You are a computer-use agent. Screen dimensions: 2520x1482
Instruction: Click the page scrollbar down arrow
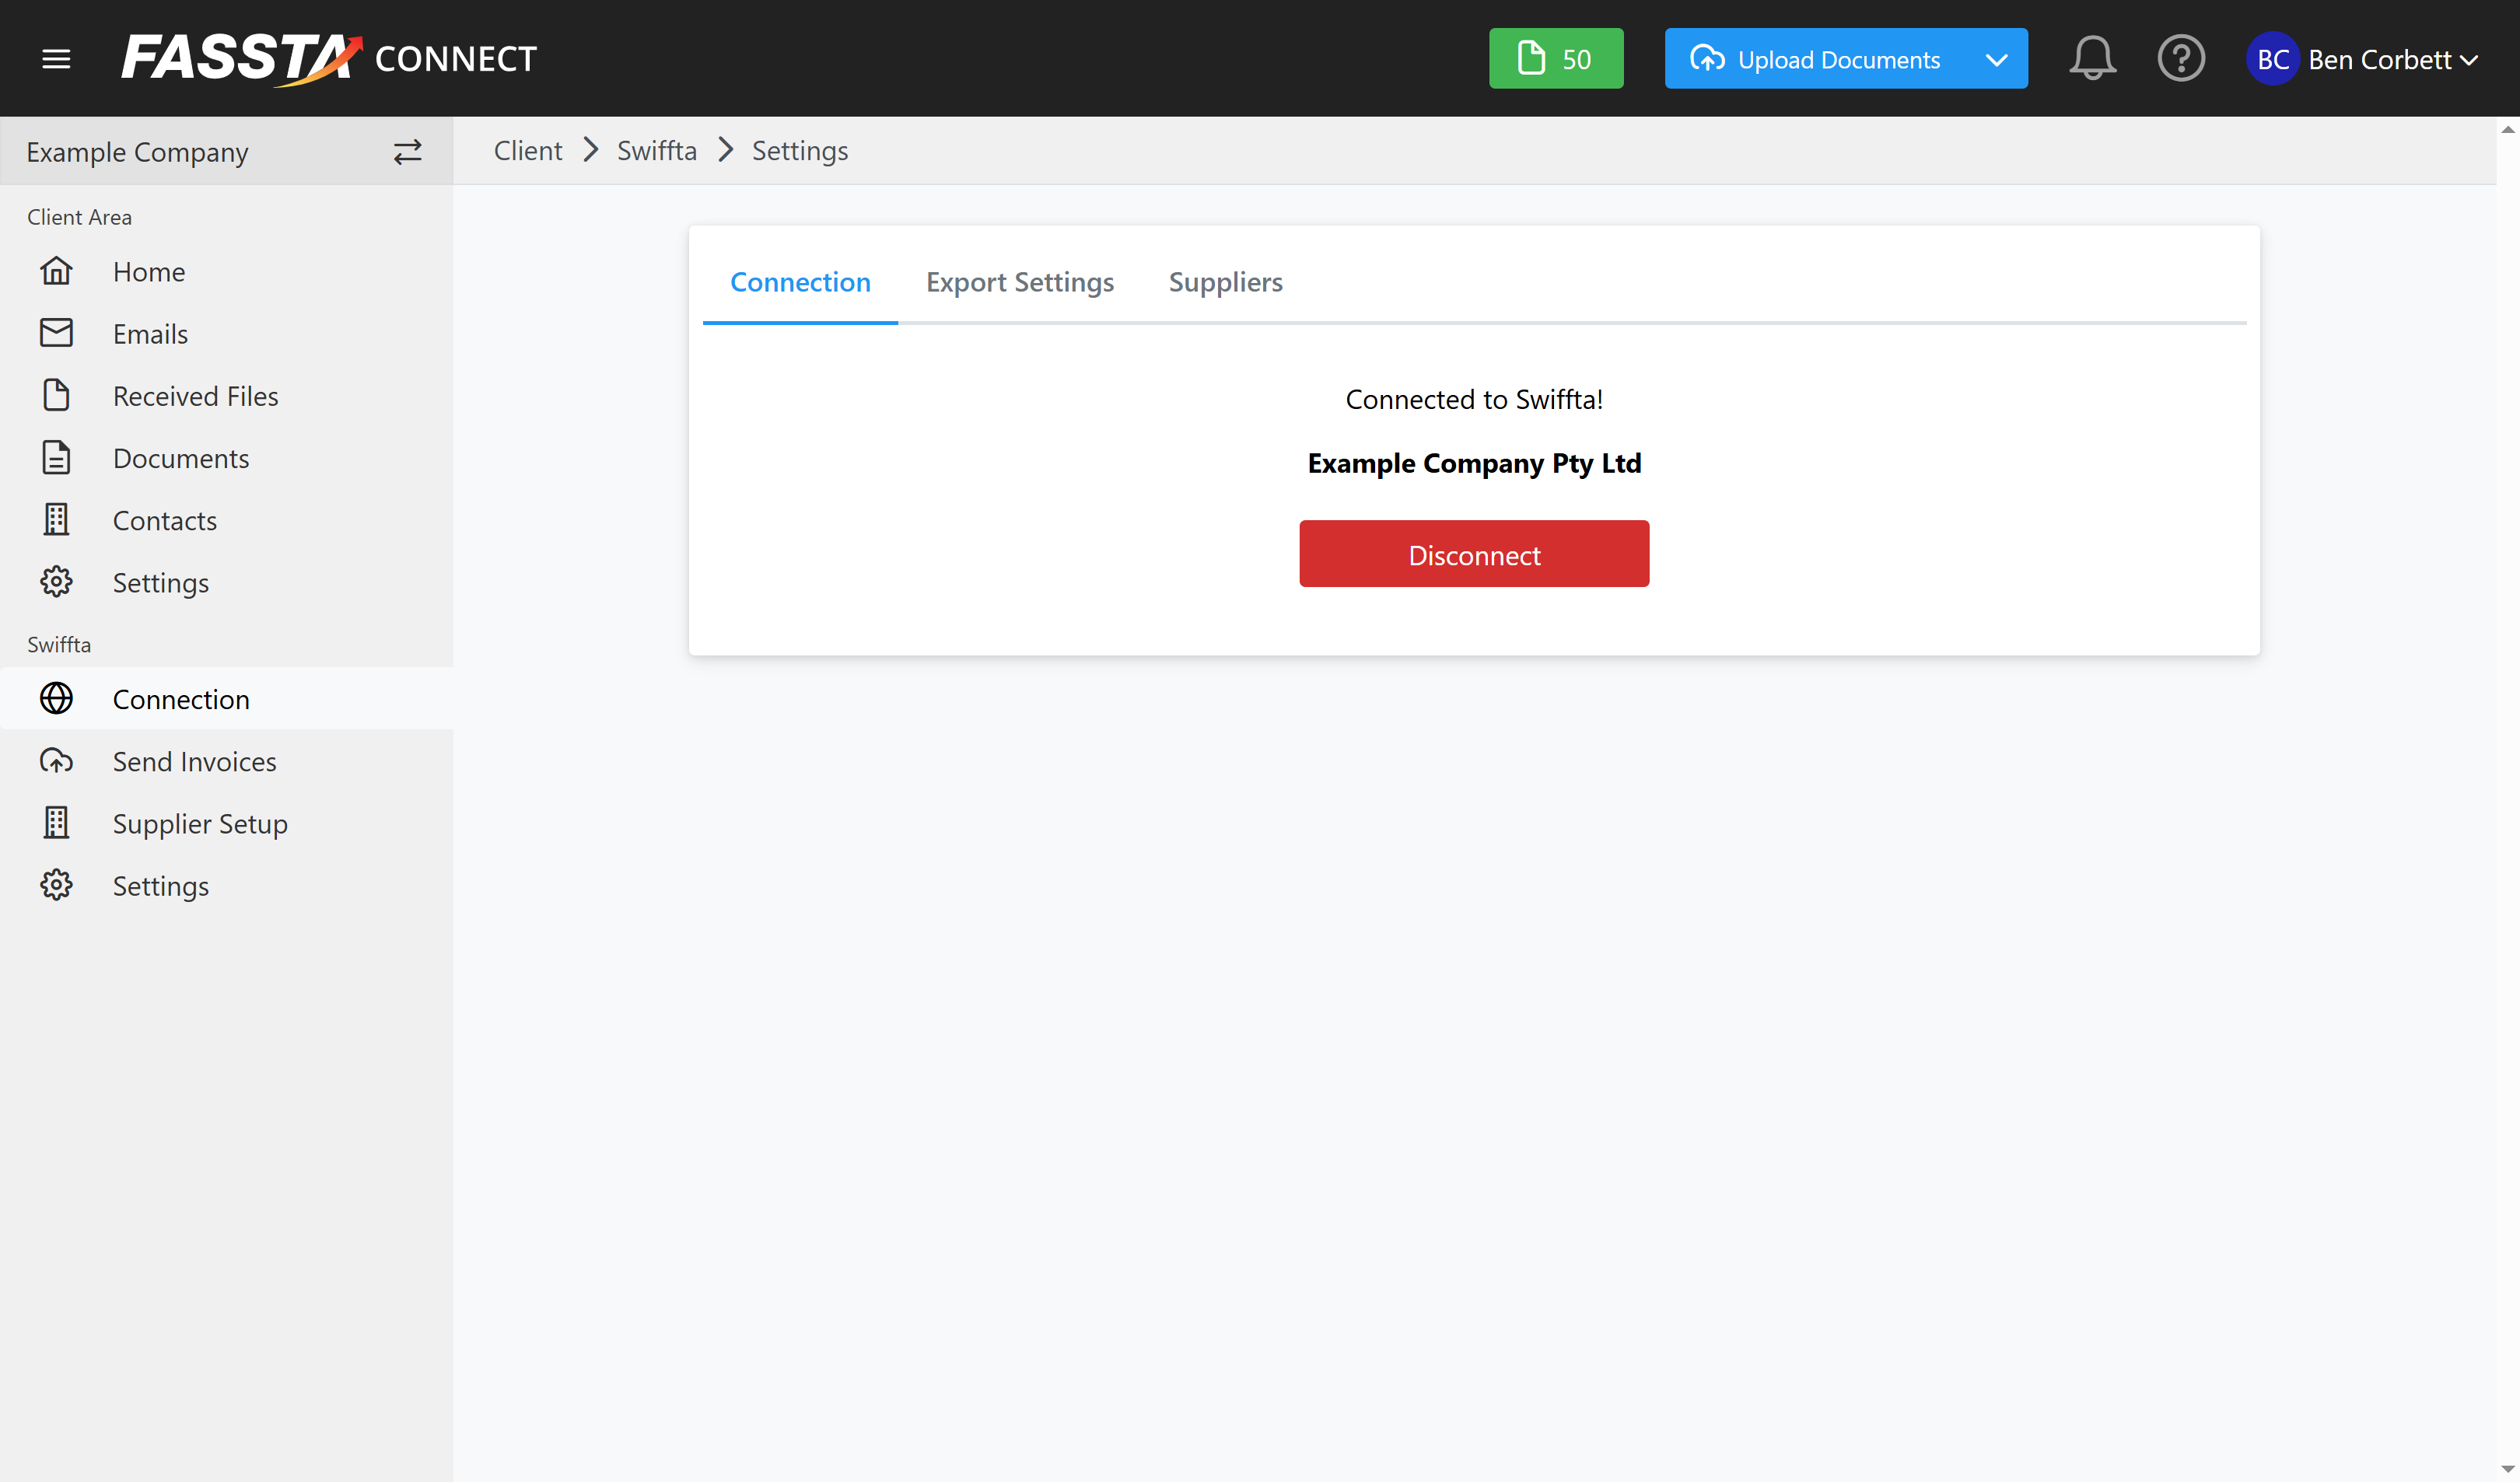pos(2507,1468)
